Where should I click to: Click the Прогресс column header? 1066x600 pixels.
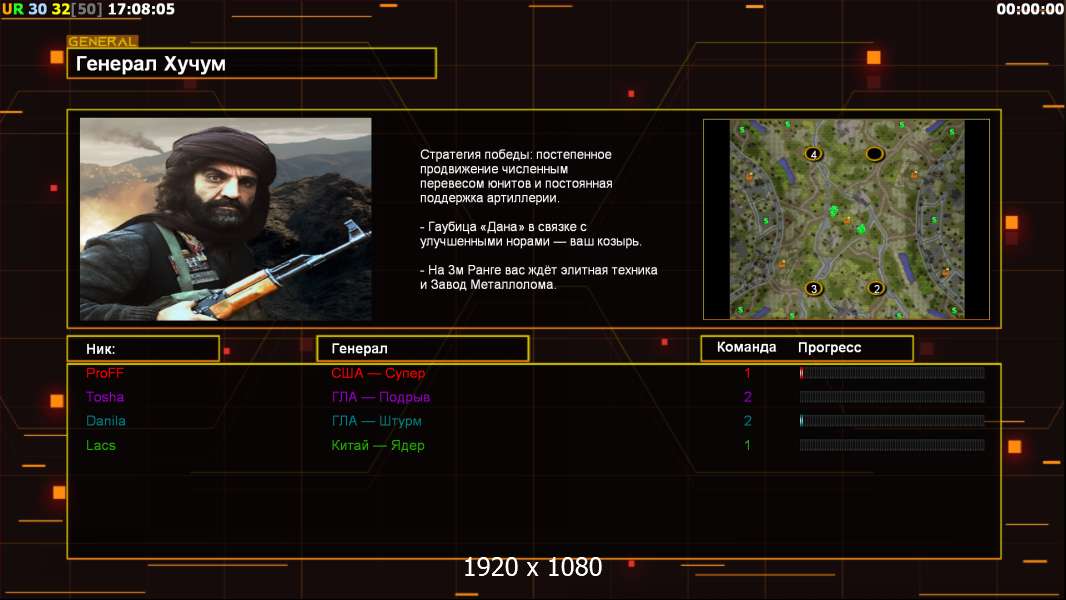tap(829, 348)
